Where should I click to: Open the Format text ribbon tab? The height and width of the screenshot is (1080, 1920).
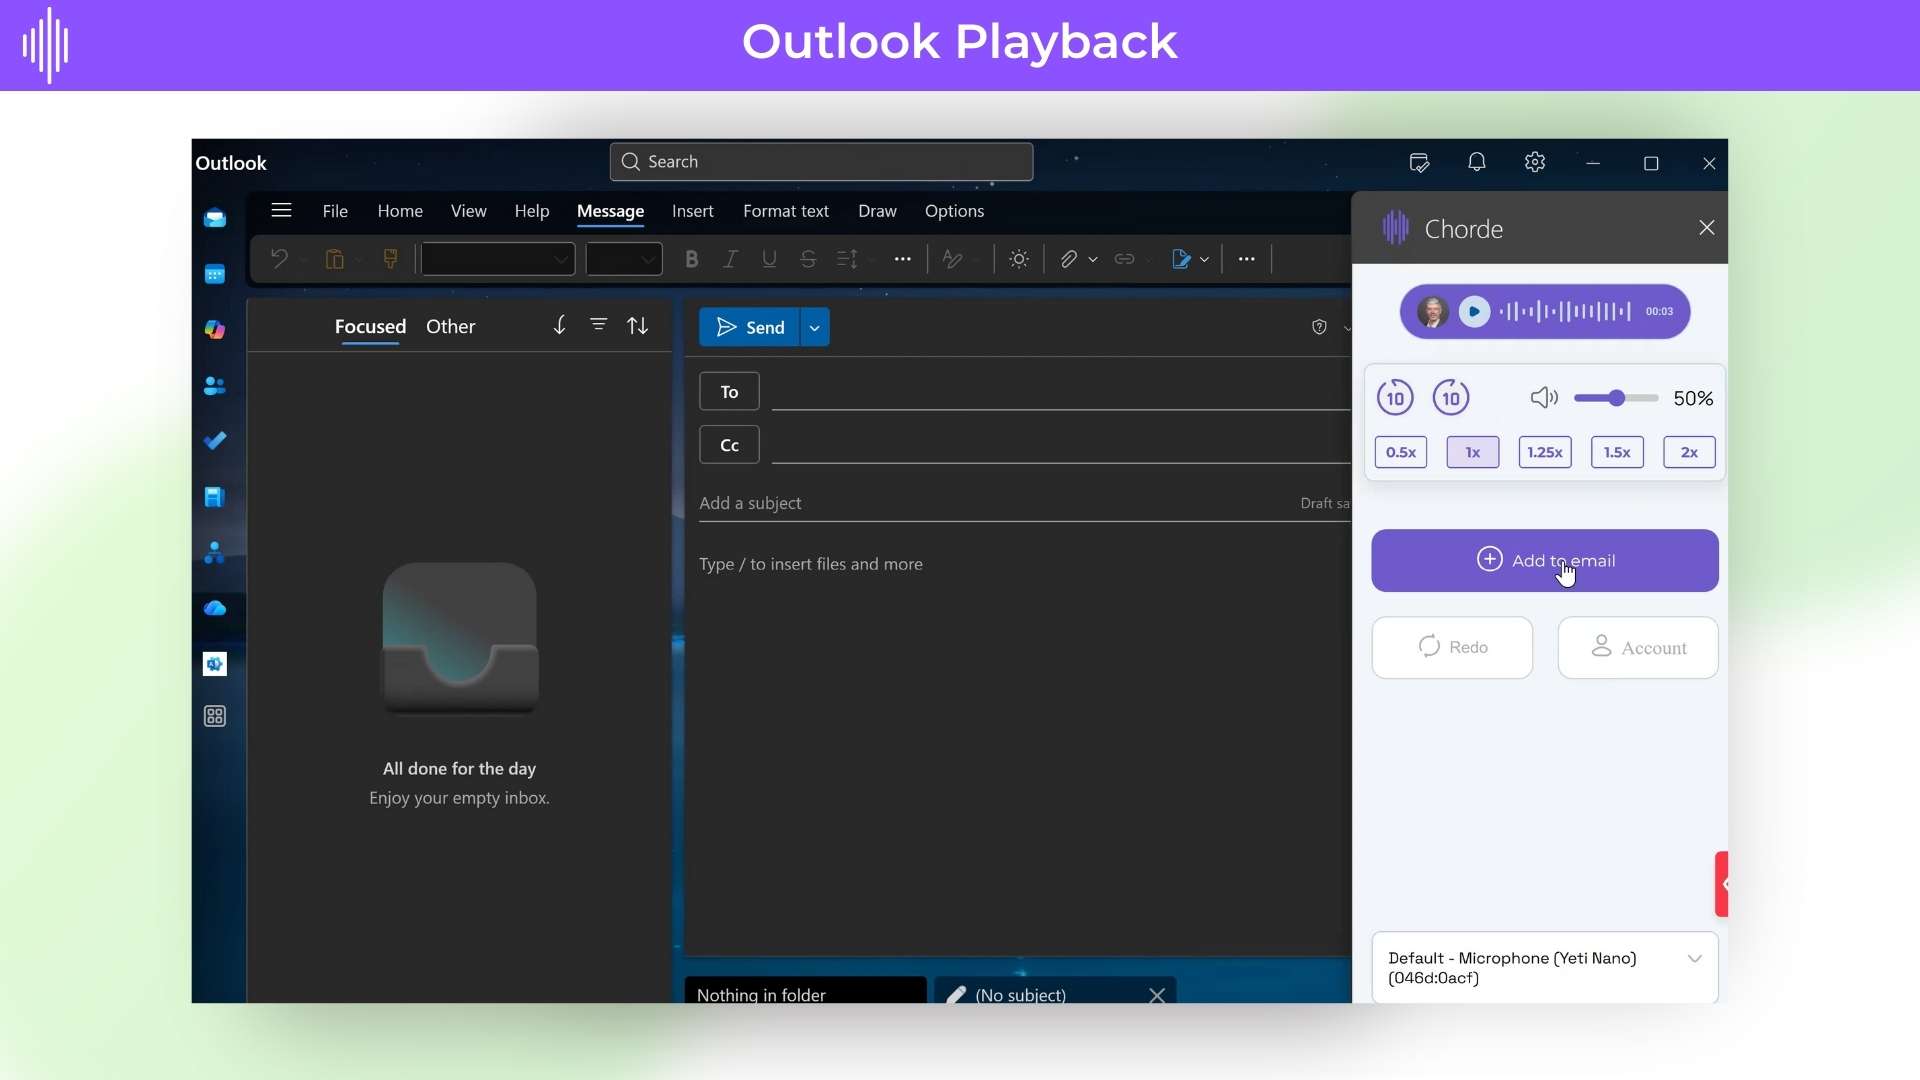786,211
